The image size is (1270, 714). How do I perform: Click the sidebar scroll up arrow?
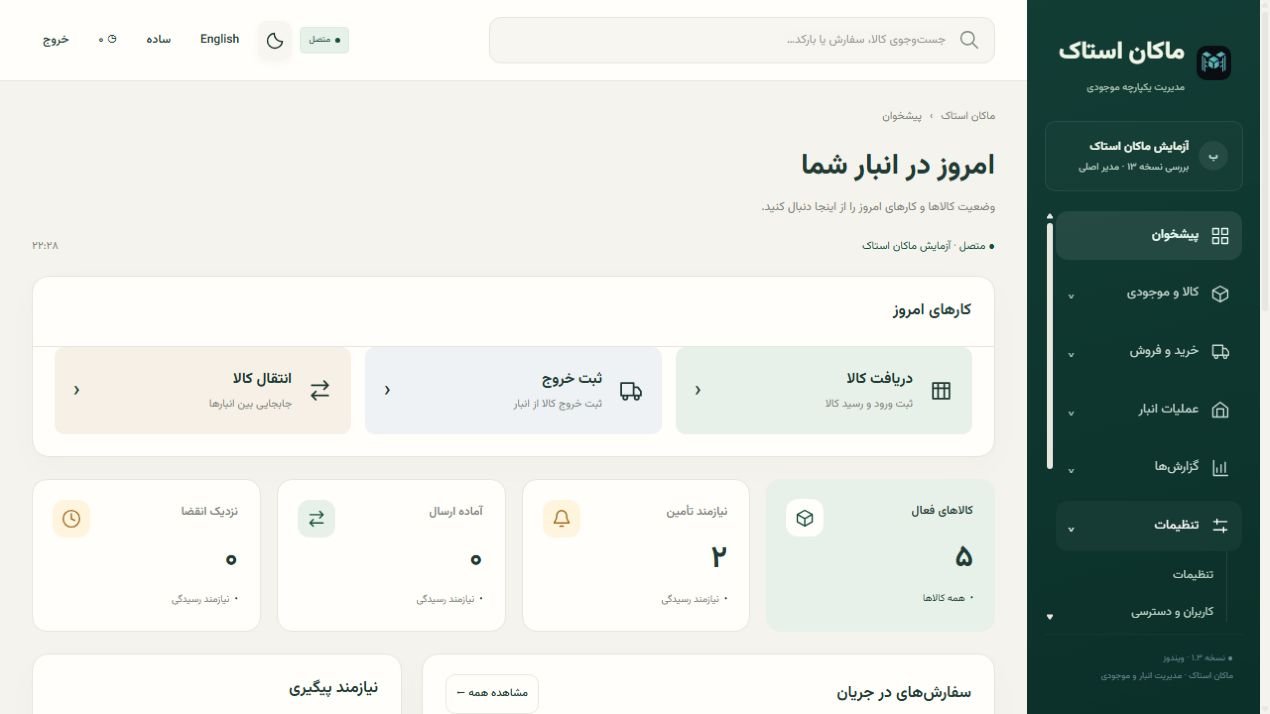pyautogui.click(x=1050, y=215)
